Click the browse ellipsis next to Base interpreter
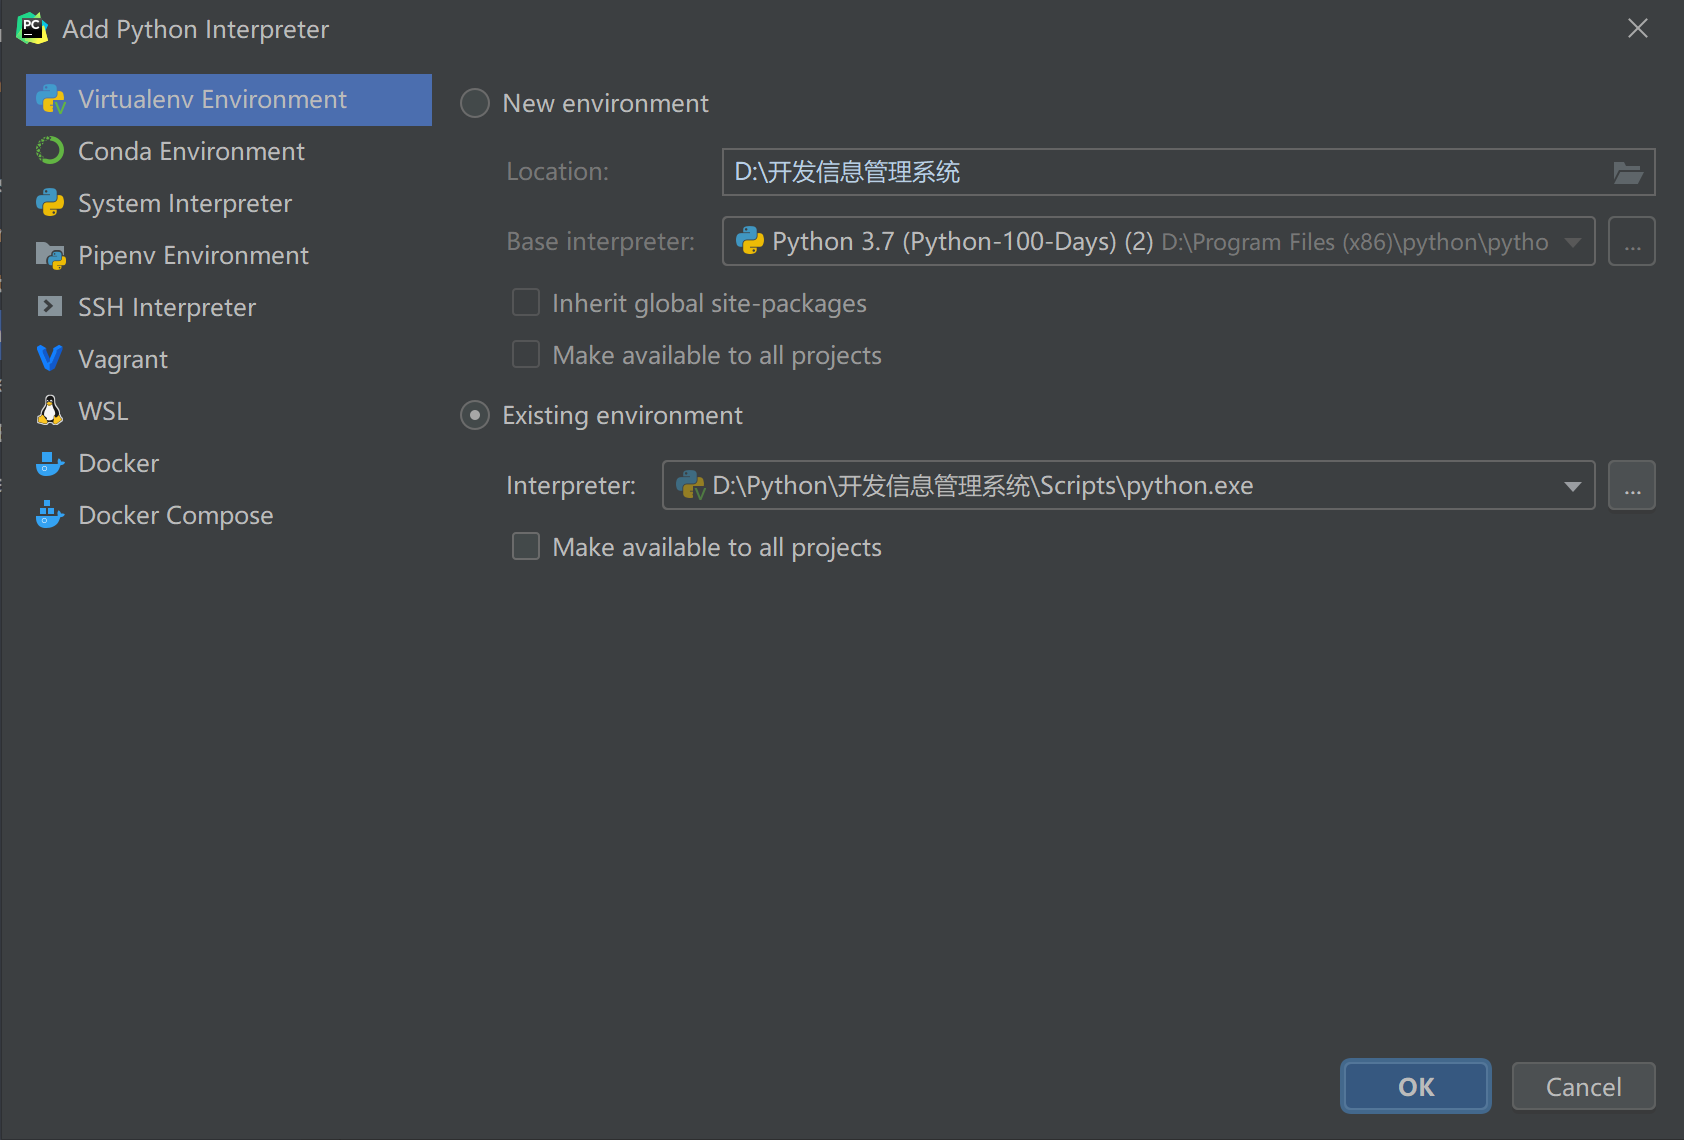The image size is (1684, 1140). point(1631,241)
